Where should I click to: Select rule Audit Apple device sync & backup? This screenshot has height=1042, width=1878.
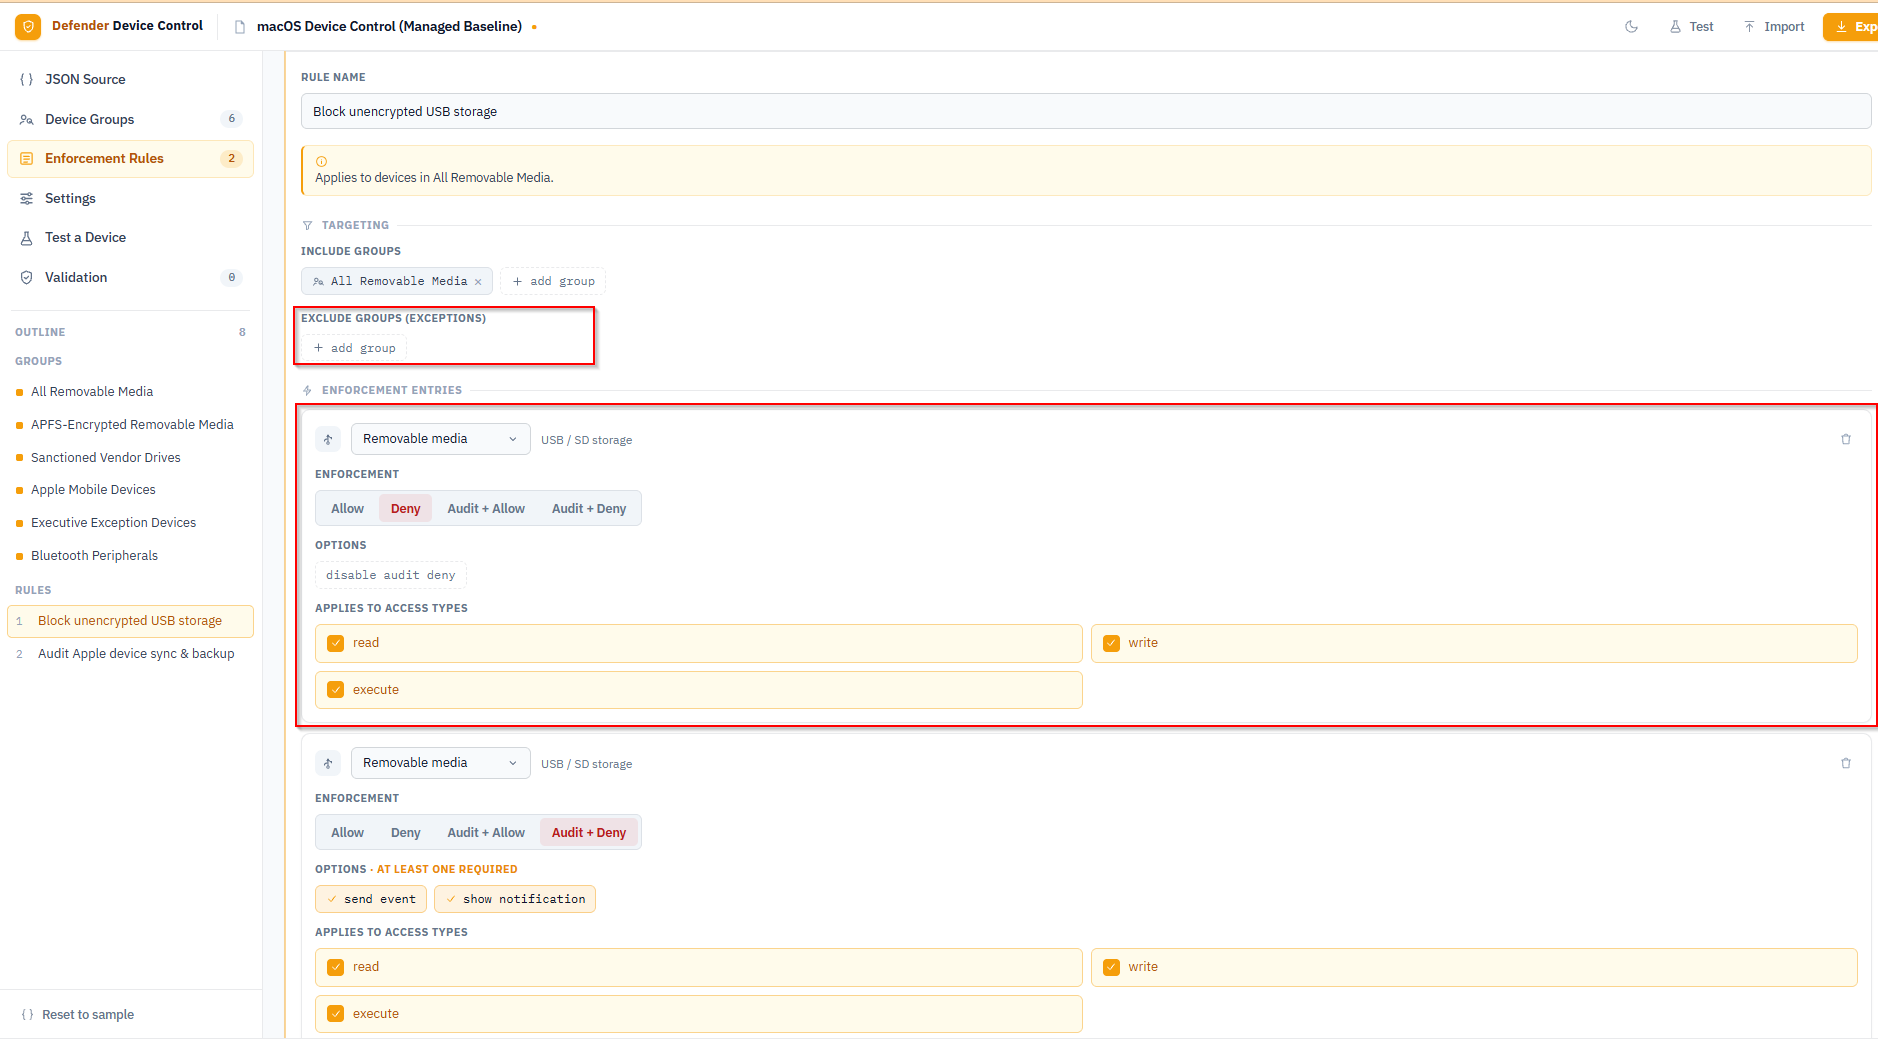click(x=131, y=654)
